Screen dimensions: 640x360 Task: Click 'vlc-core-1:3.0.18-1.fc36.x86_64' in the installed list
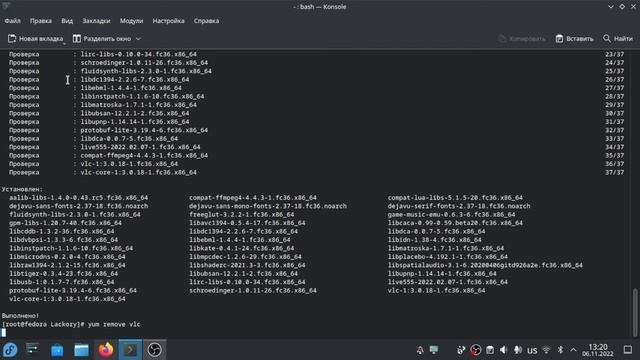pyautogui.click(x=67, y=299)
